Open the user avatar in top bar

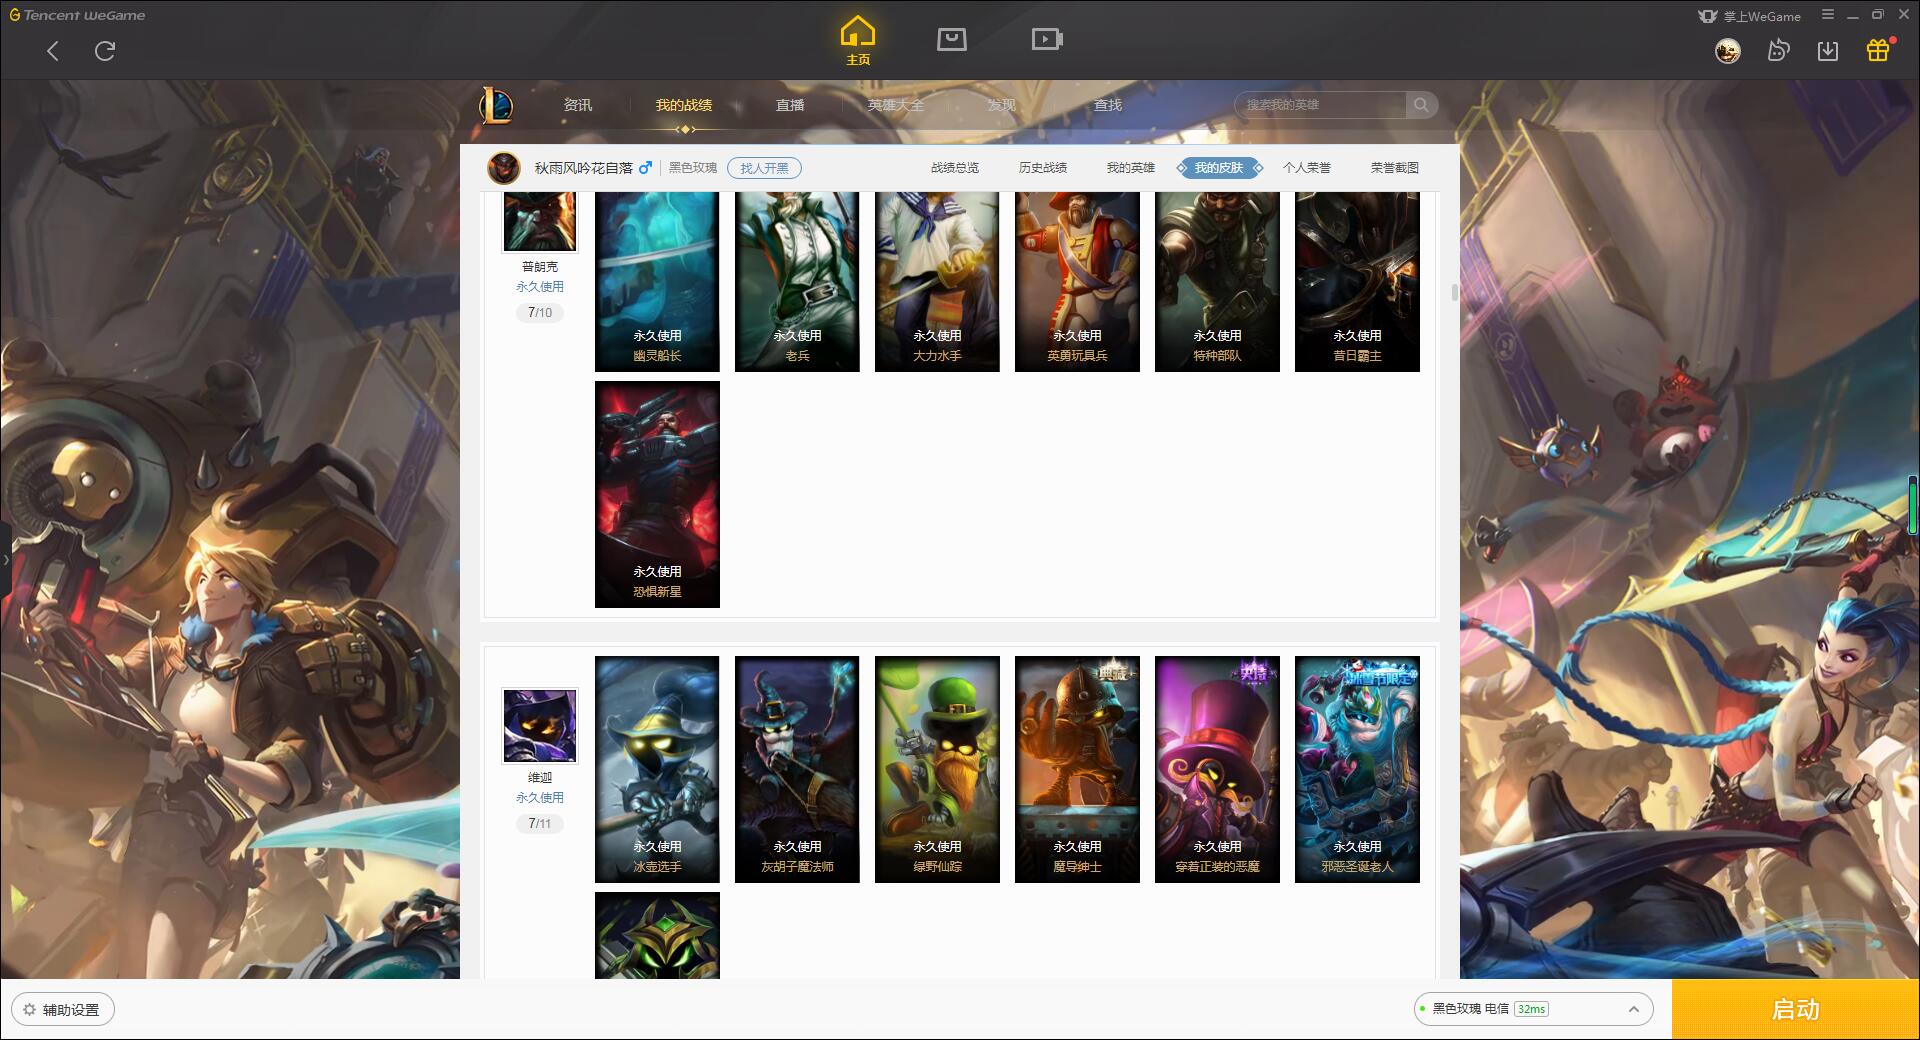coord(1727,51)
